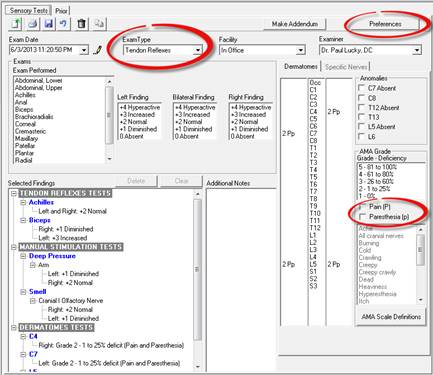
Task: Open the Facility In Office dropdown
Action: (x=301, y=50)
